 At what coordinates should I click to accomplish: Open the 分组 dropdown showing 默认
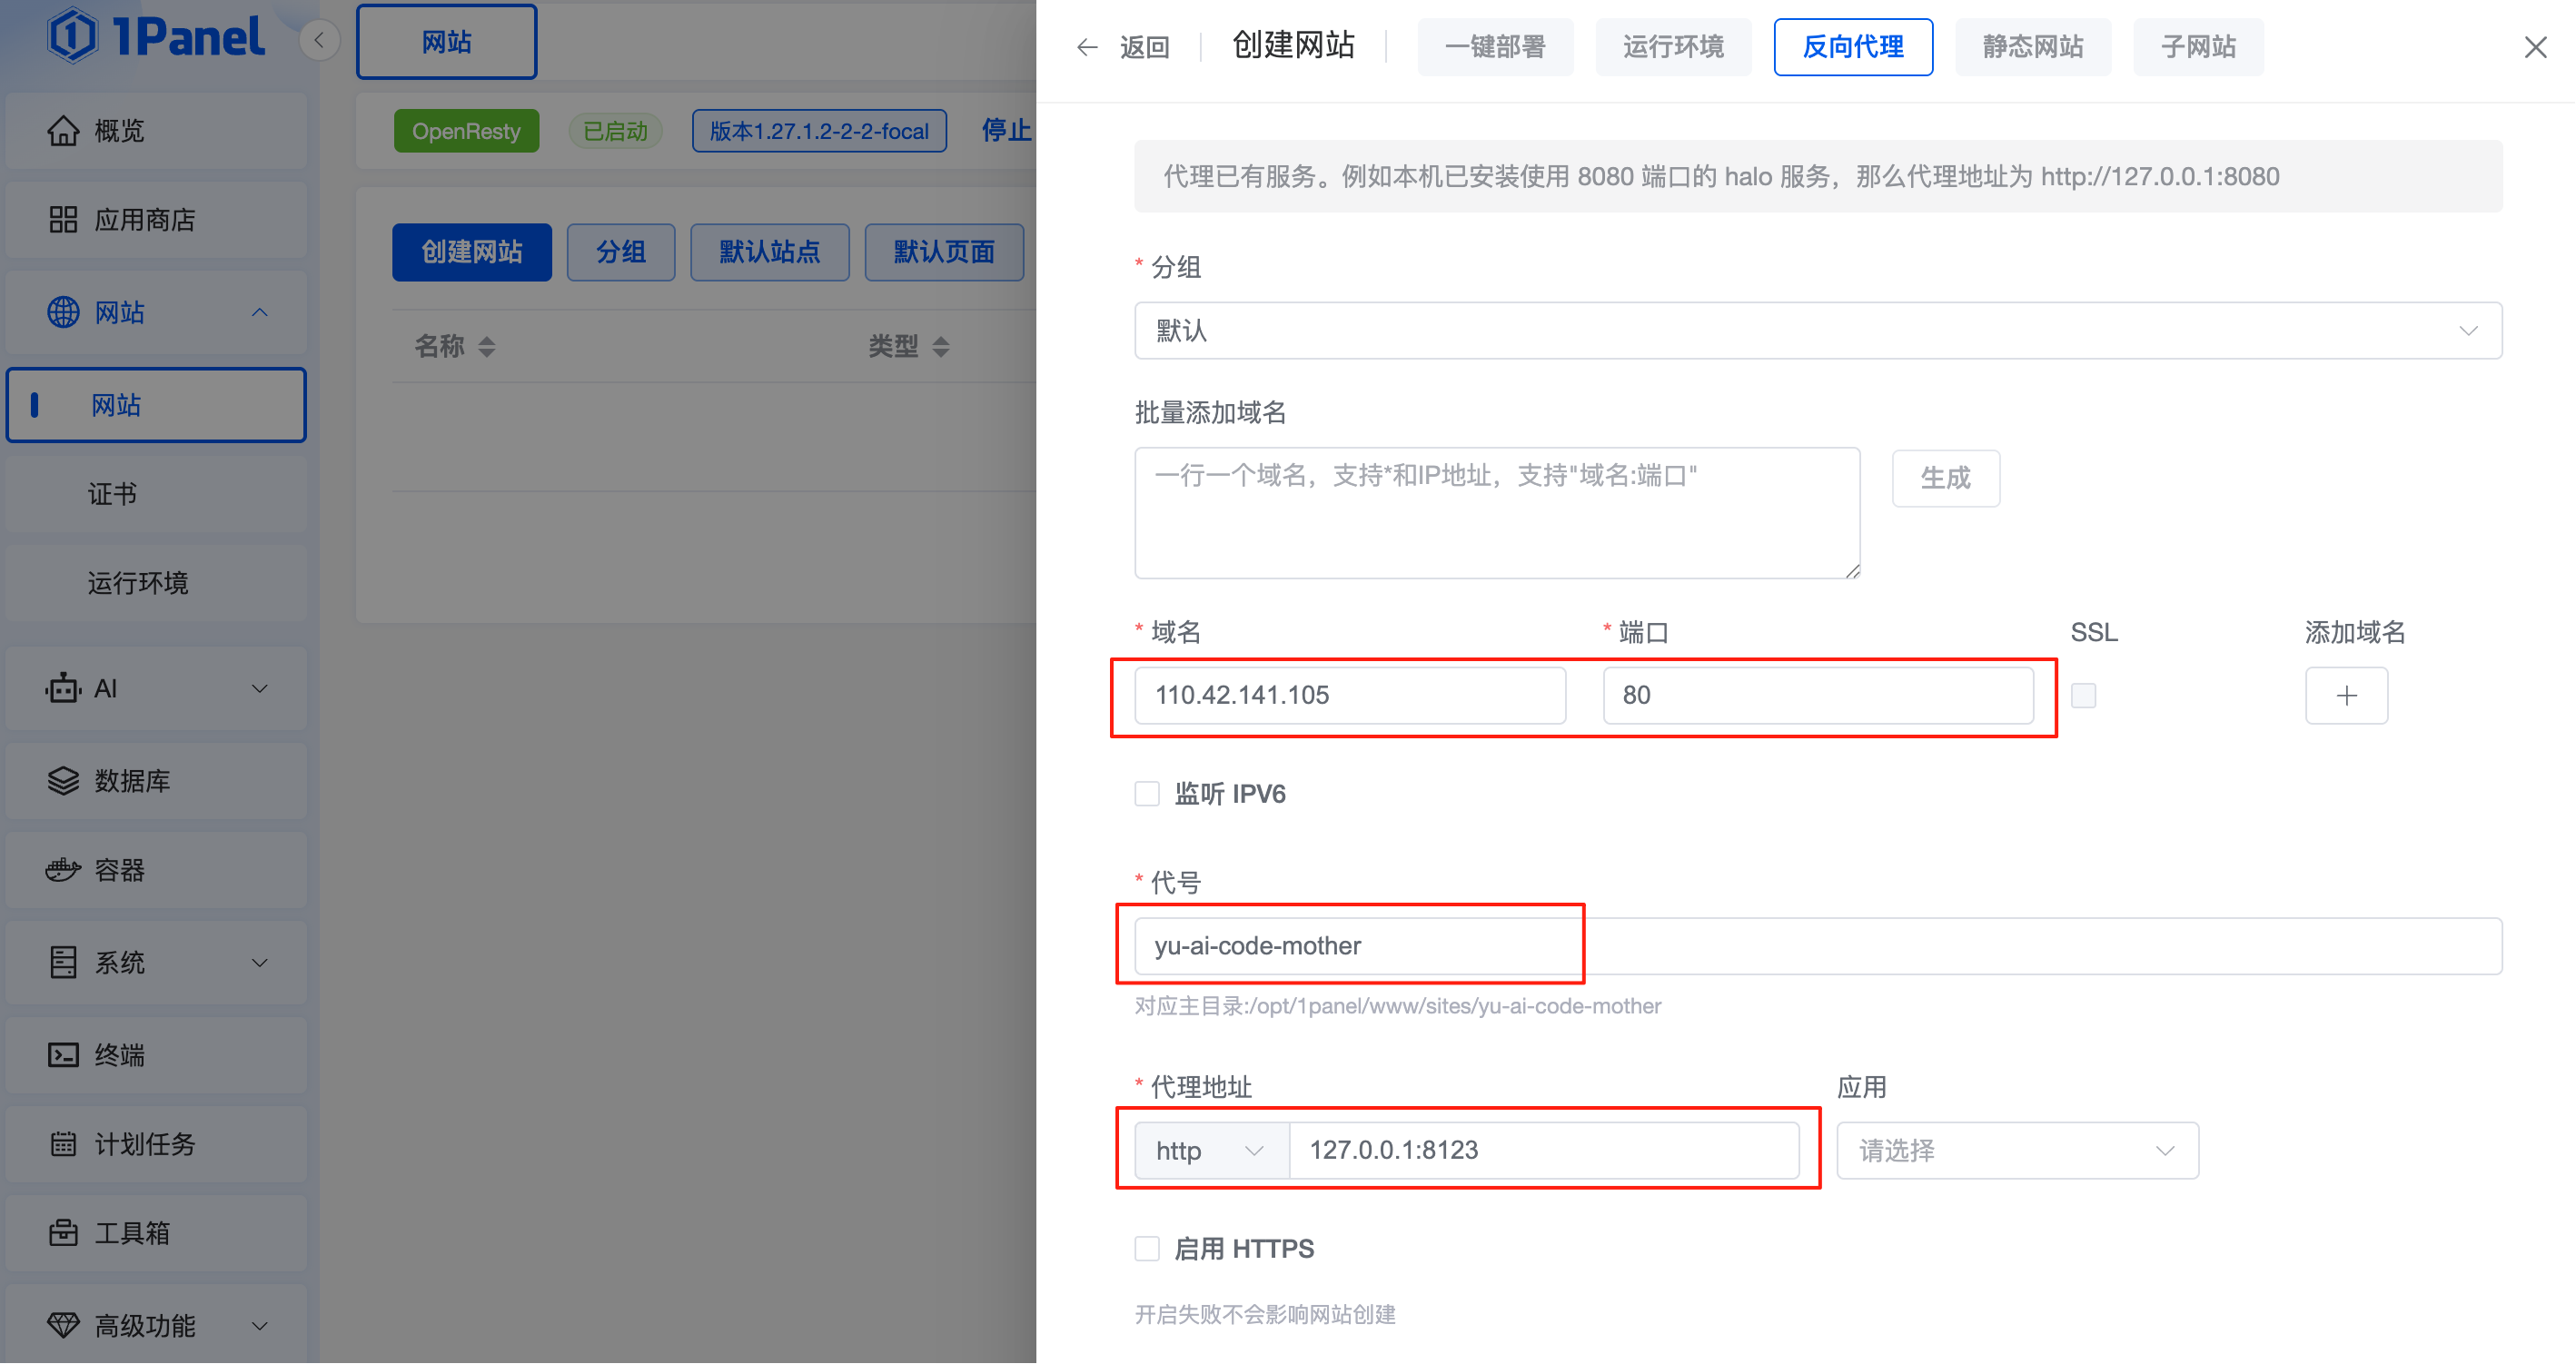coord(1817,331)
